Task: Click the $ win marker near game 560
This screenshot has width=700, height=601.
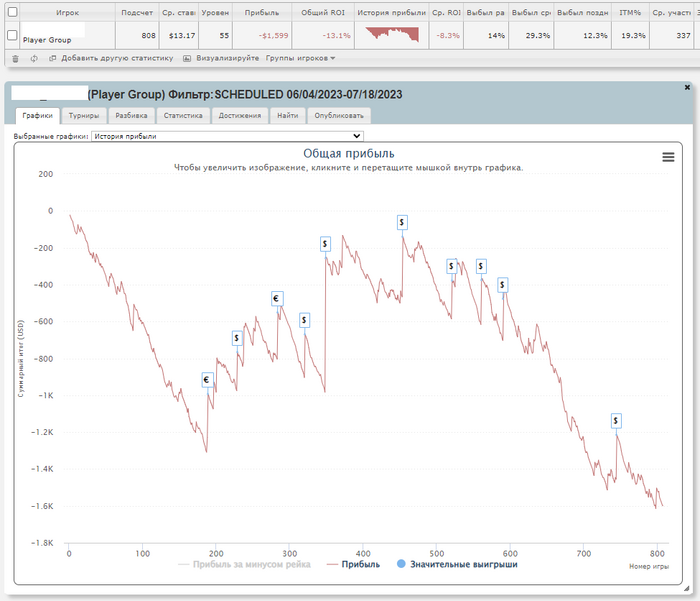Action: point(481,267)
